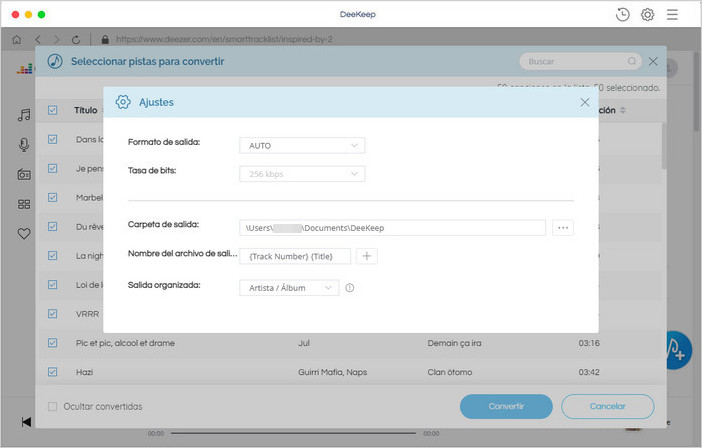
Task: Browse output folder with three-dots button
Action: pyautogui.click(x=563, y=227)
